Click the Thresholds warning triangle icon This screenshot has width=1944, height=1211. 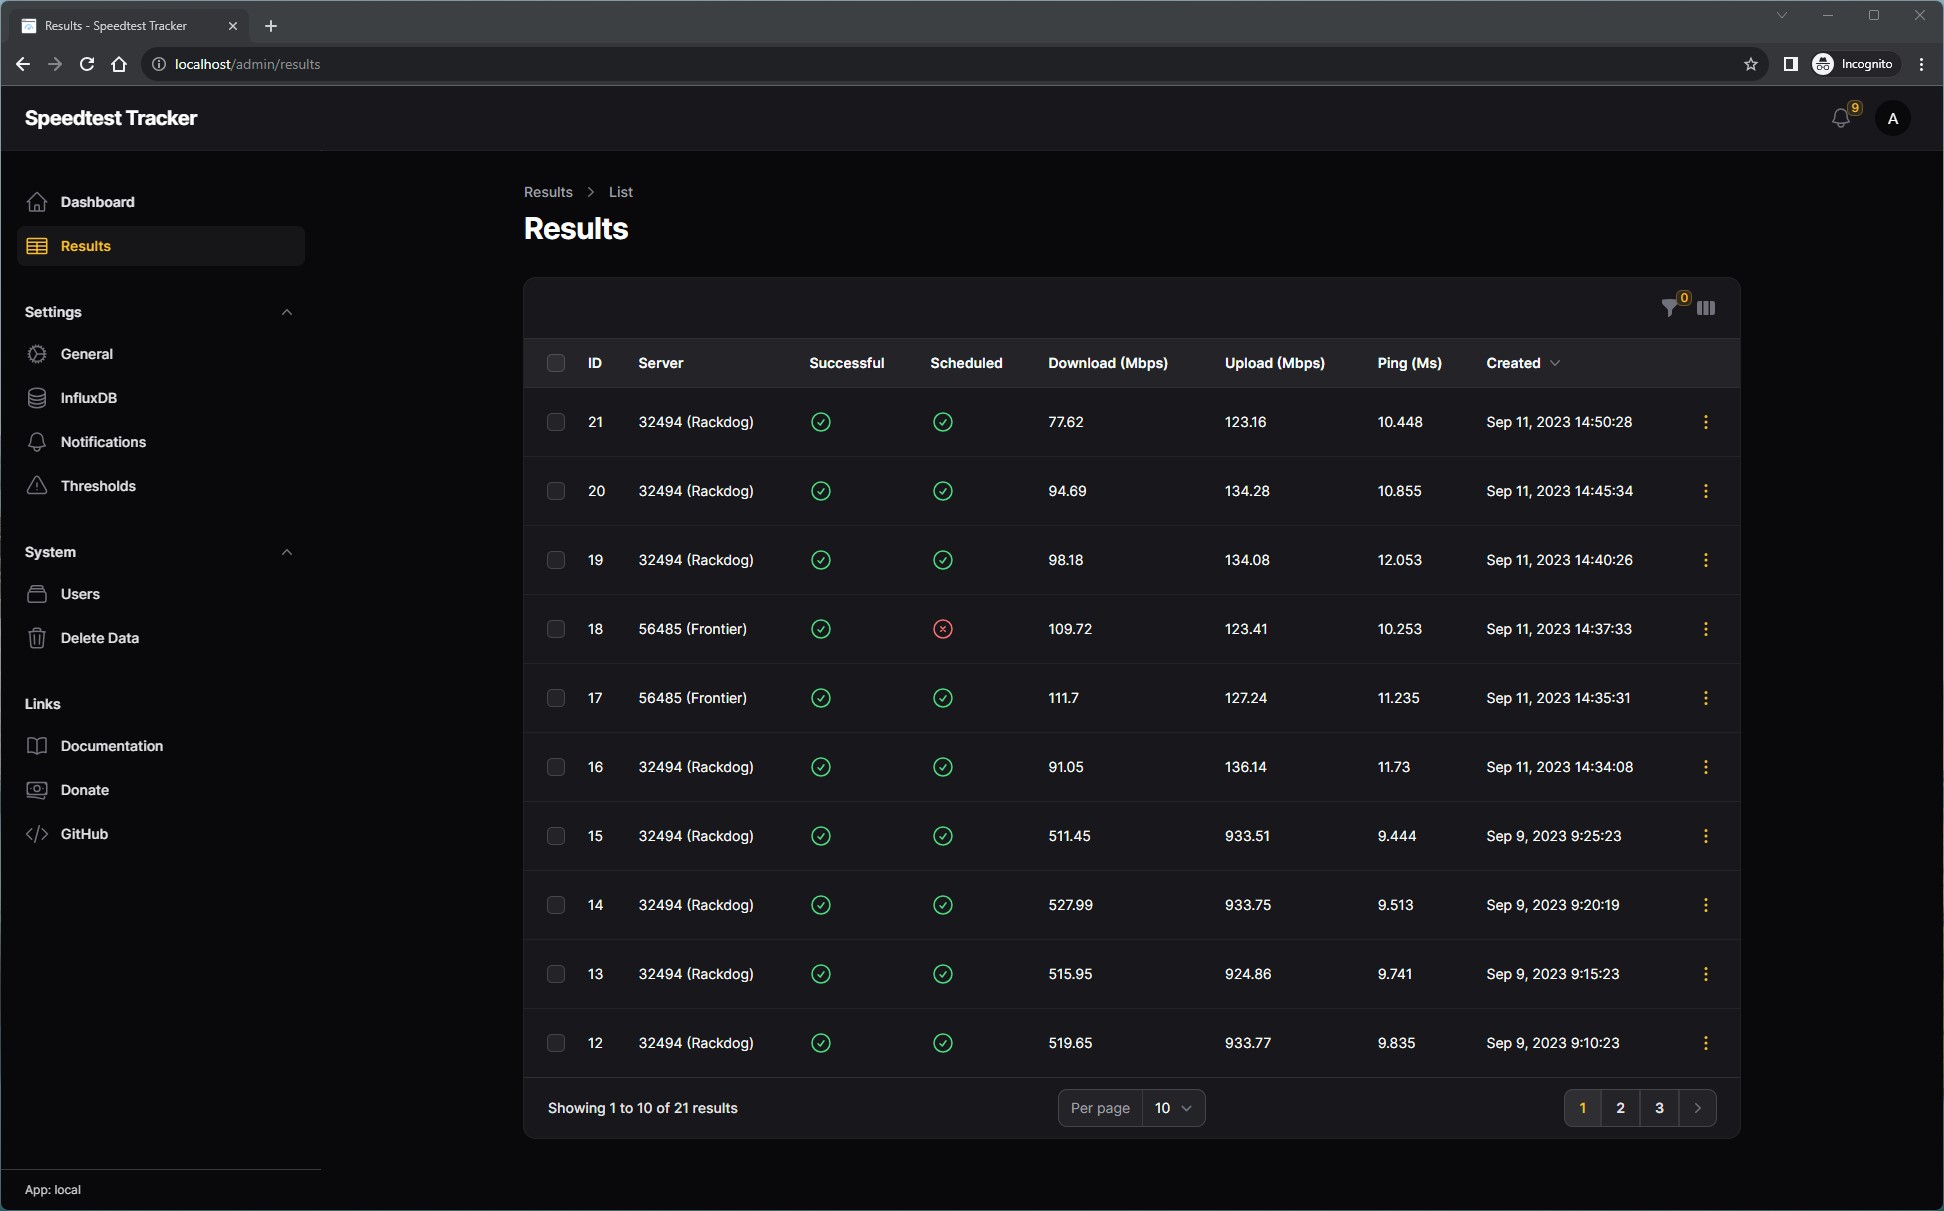click(x=37, y=486)
